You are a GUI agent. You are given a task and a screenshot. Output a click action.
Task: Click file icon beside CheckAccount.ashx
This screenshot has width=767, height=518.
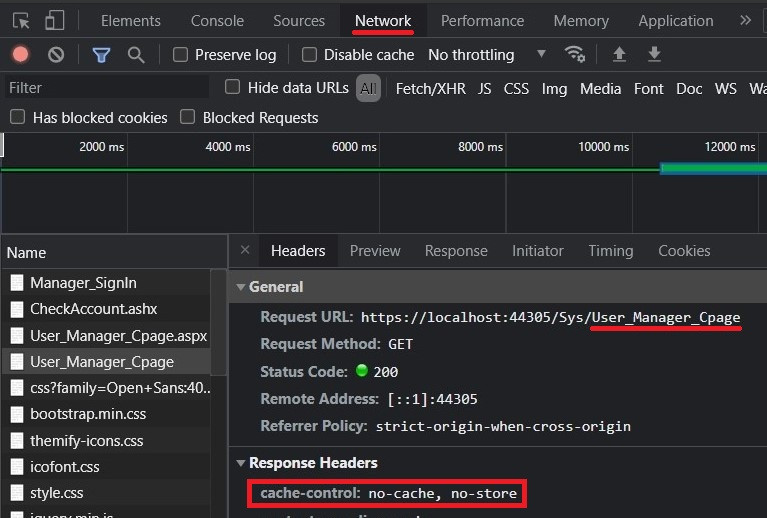coord(17,309)
